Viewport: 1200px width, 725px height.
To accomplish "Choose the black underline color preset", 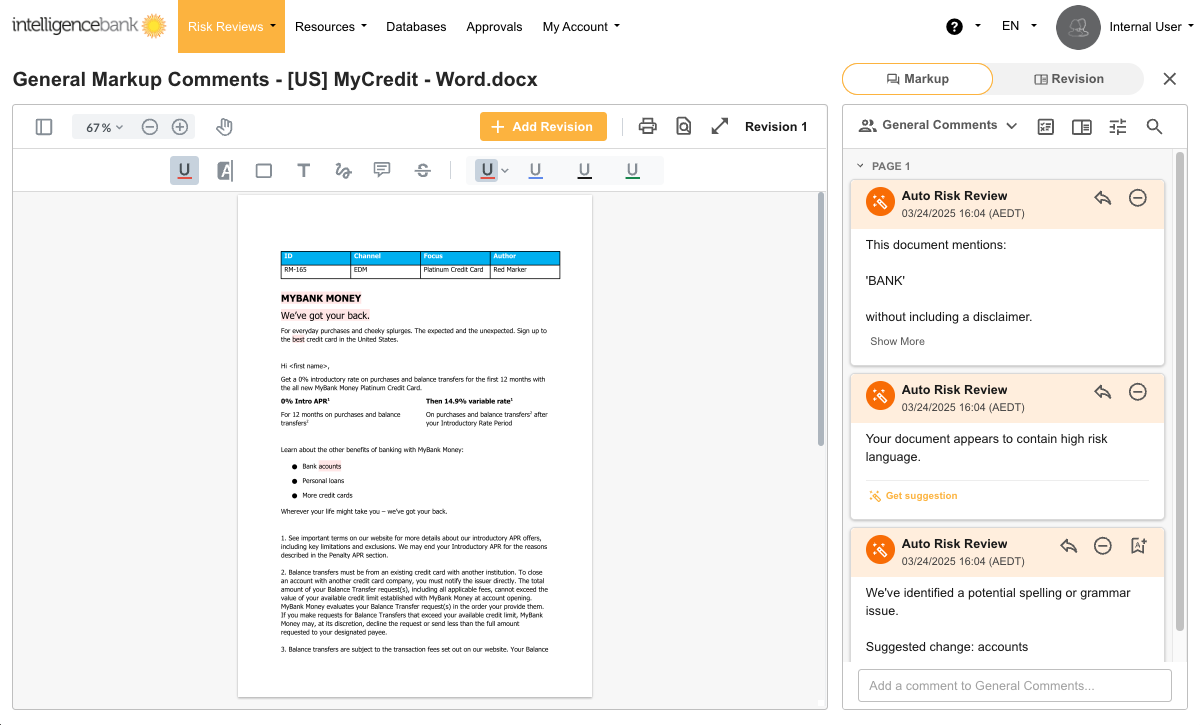I will coord(584,171).
